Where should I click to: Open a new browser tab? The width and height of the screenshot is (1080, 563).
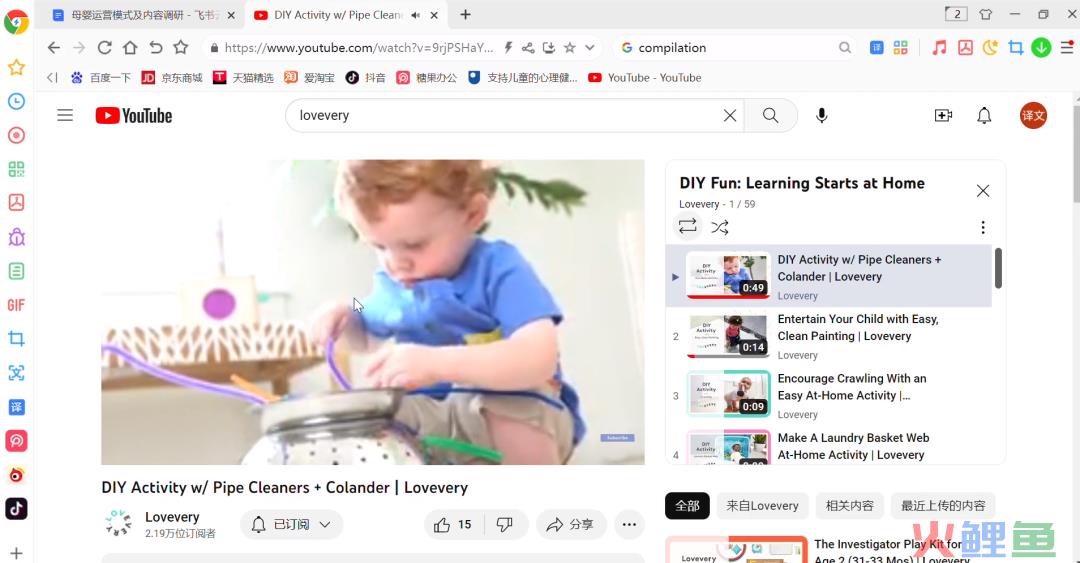coord(466,14)
